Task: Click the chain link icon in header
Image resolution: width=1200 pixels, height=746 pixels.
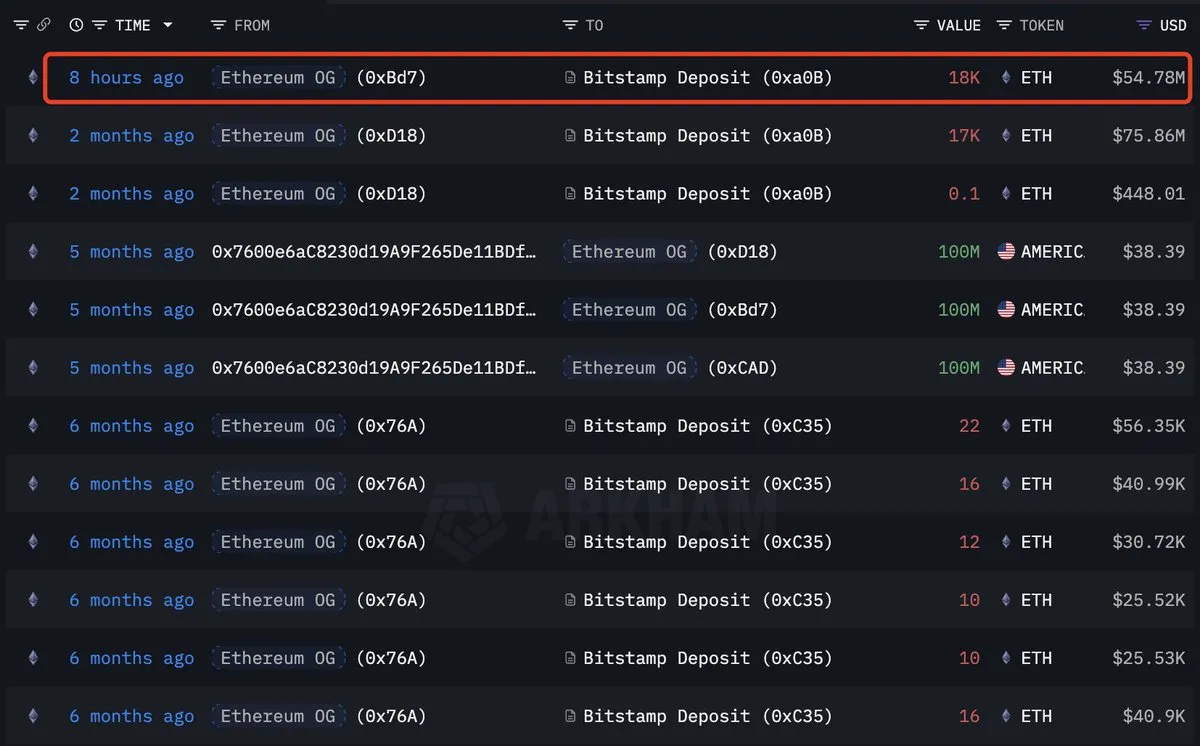Action: click(43, 25)
